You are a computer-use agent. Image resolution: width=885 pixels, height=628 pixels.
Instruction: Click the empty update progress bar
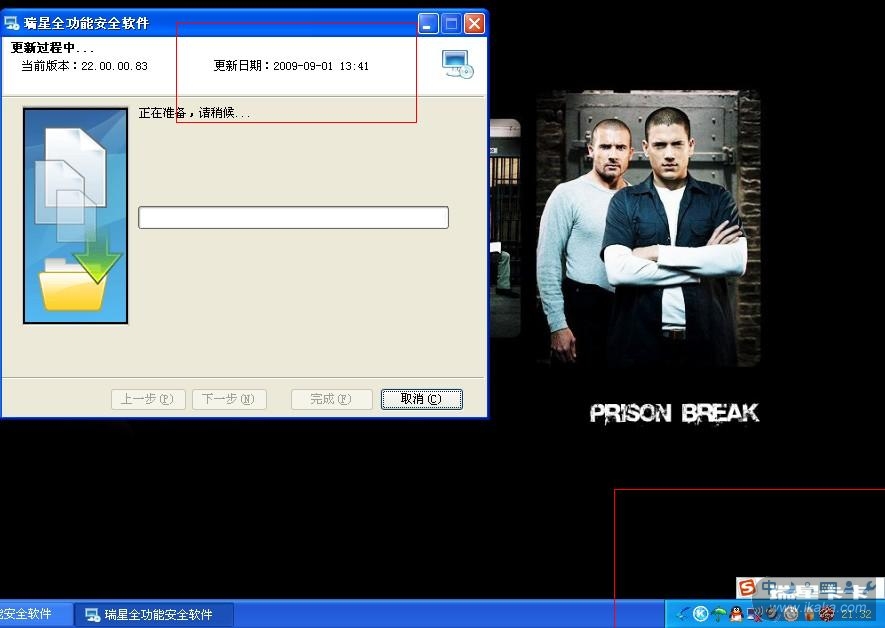pyautogui.click(x=293, y=217)
